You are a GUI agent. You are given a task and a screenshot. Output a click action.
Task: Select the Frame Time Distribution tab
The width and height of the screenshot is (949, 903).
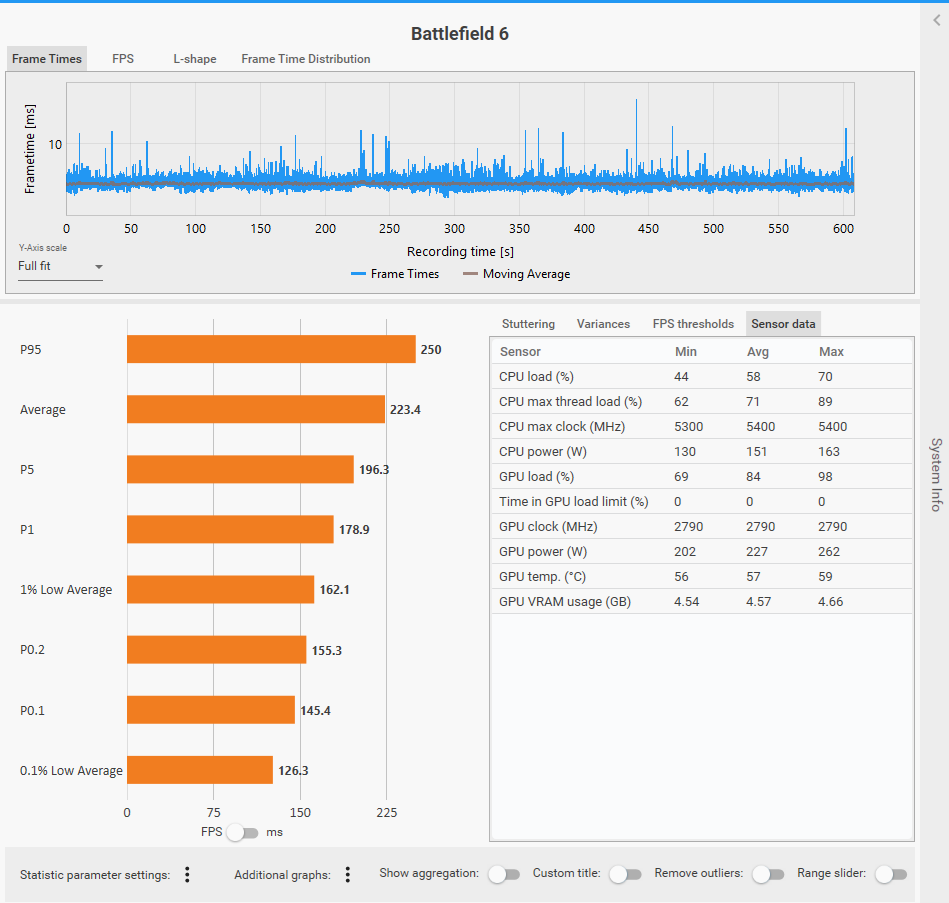click(x=306, y=59)
